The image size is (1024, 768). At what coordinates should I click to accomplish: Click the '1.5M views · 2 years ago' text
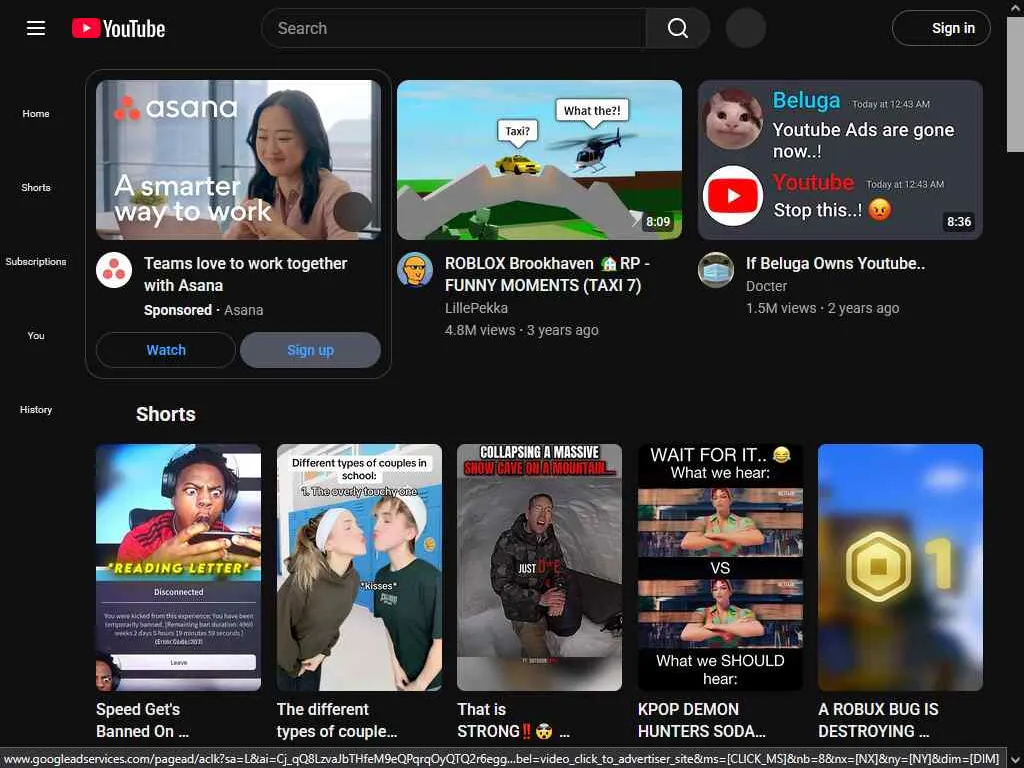(822, 308)
